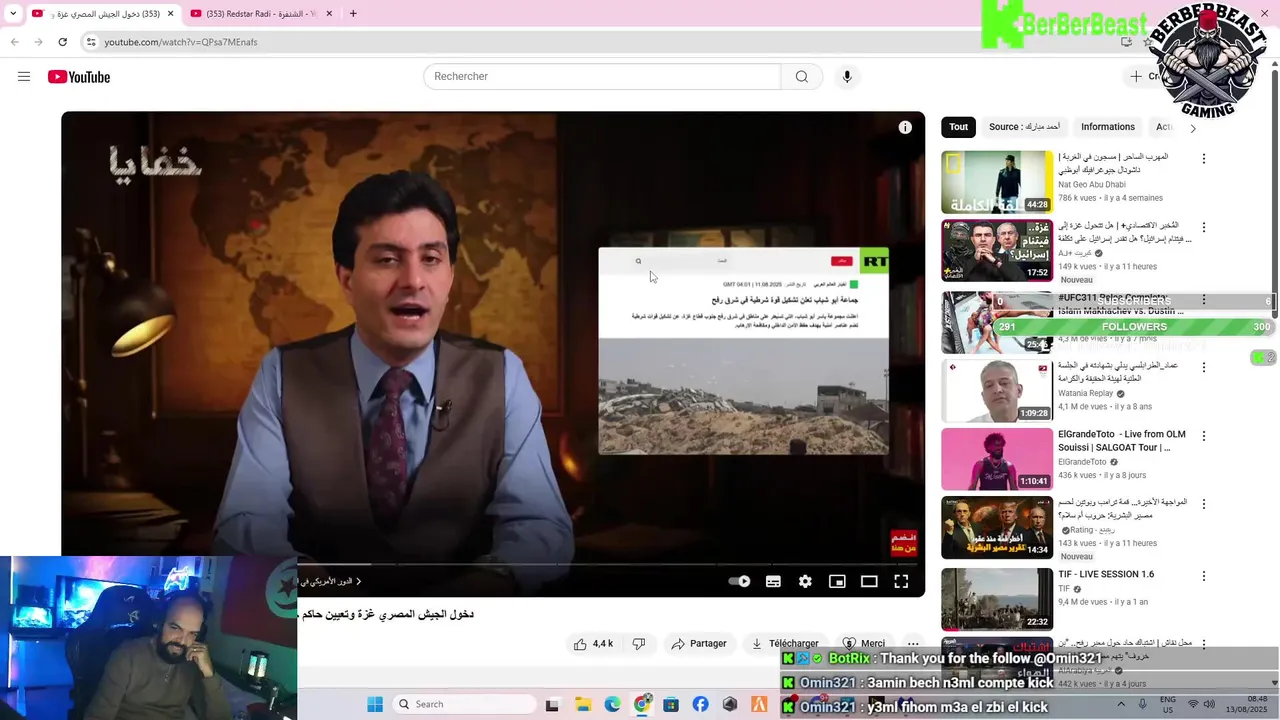The image size is (1280, 720).
Task: Open the 17:52 AJ+ video thumbnail
Action: tap(997, 251)
